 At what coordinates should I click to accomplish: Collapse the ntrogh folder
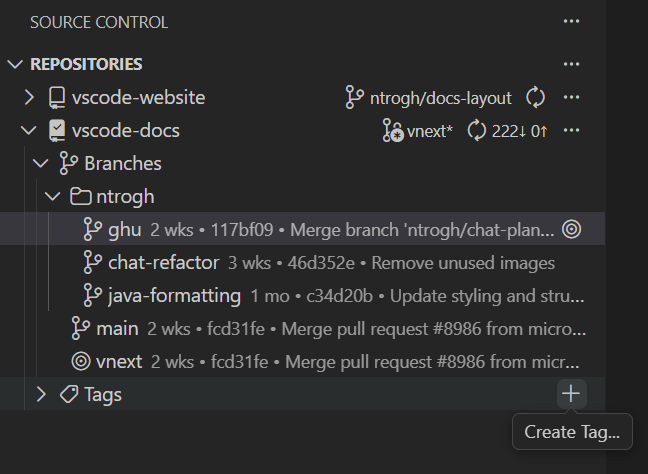click(52, 197)
